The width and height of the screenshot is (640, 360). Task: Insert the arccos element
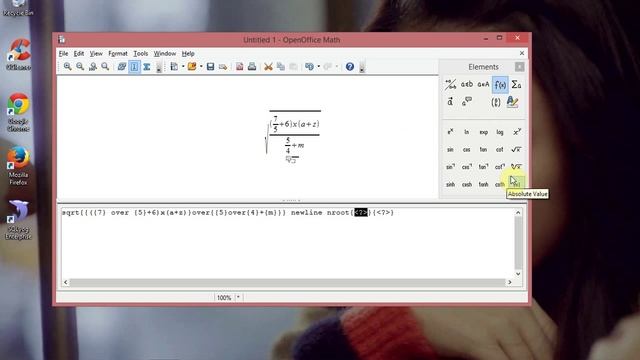[x=467, y=167]
